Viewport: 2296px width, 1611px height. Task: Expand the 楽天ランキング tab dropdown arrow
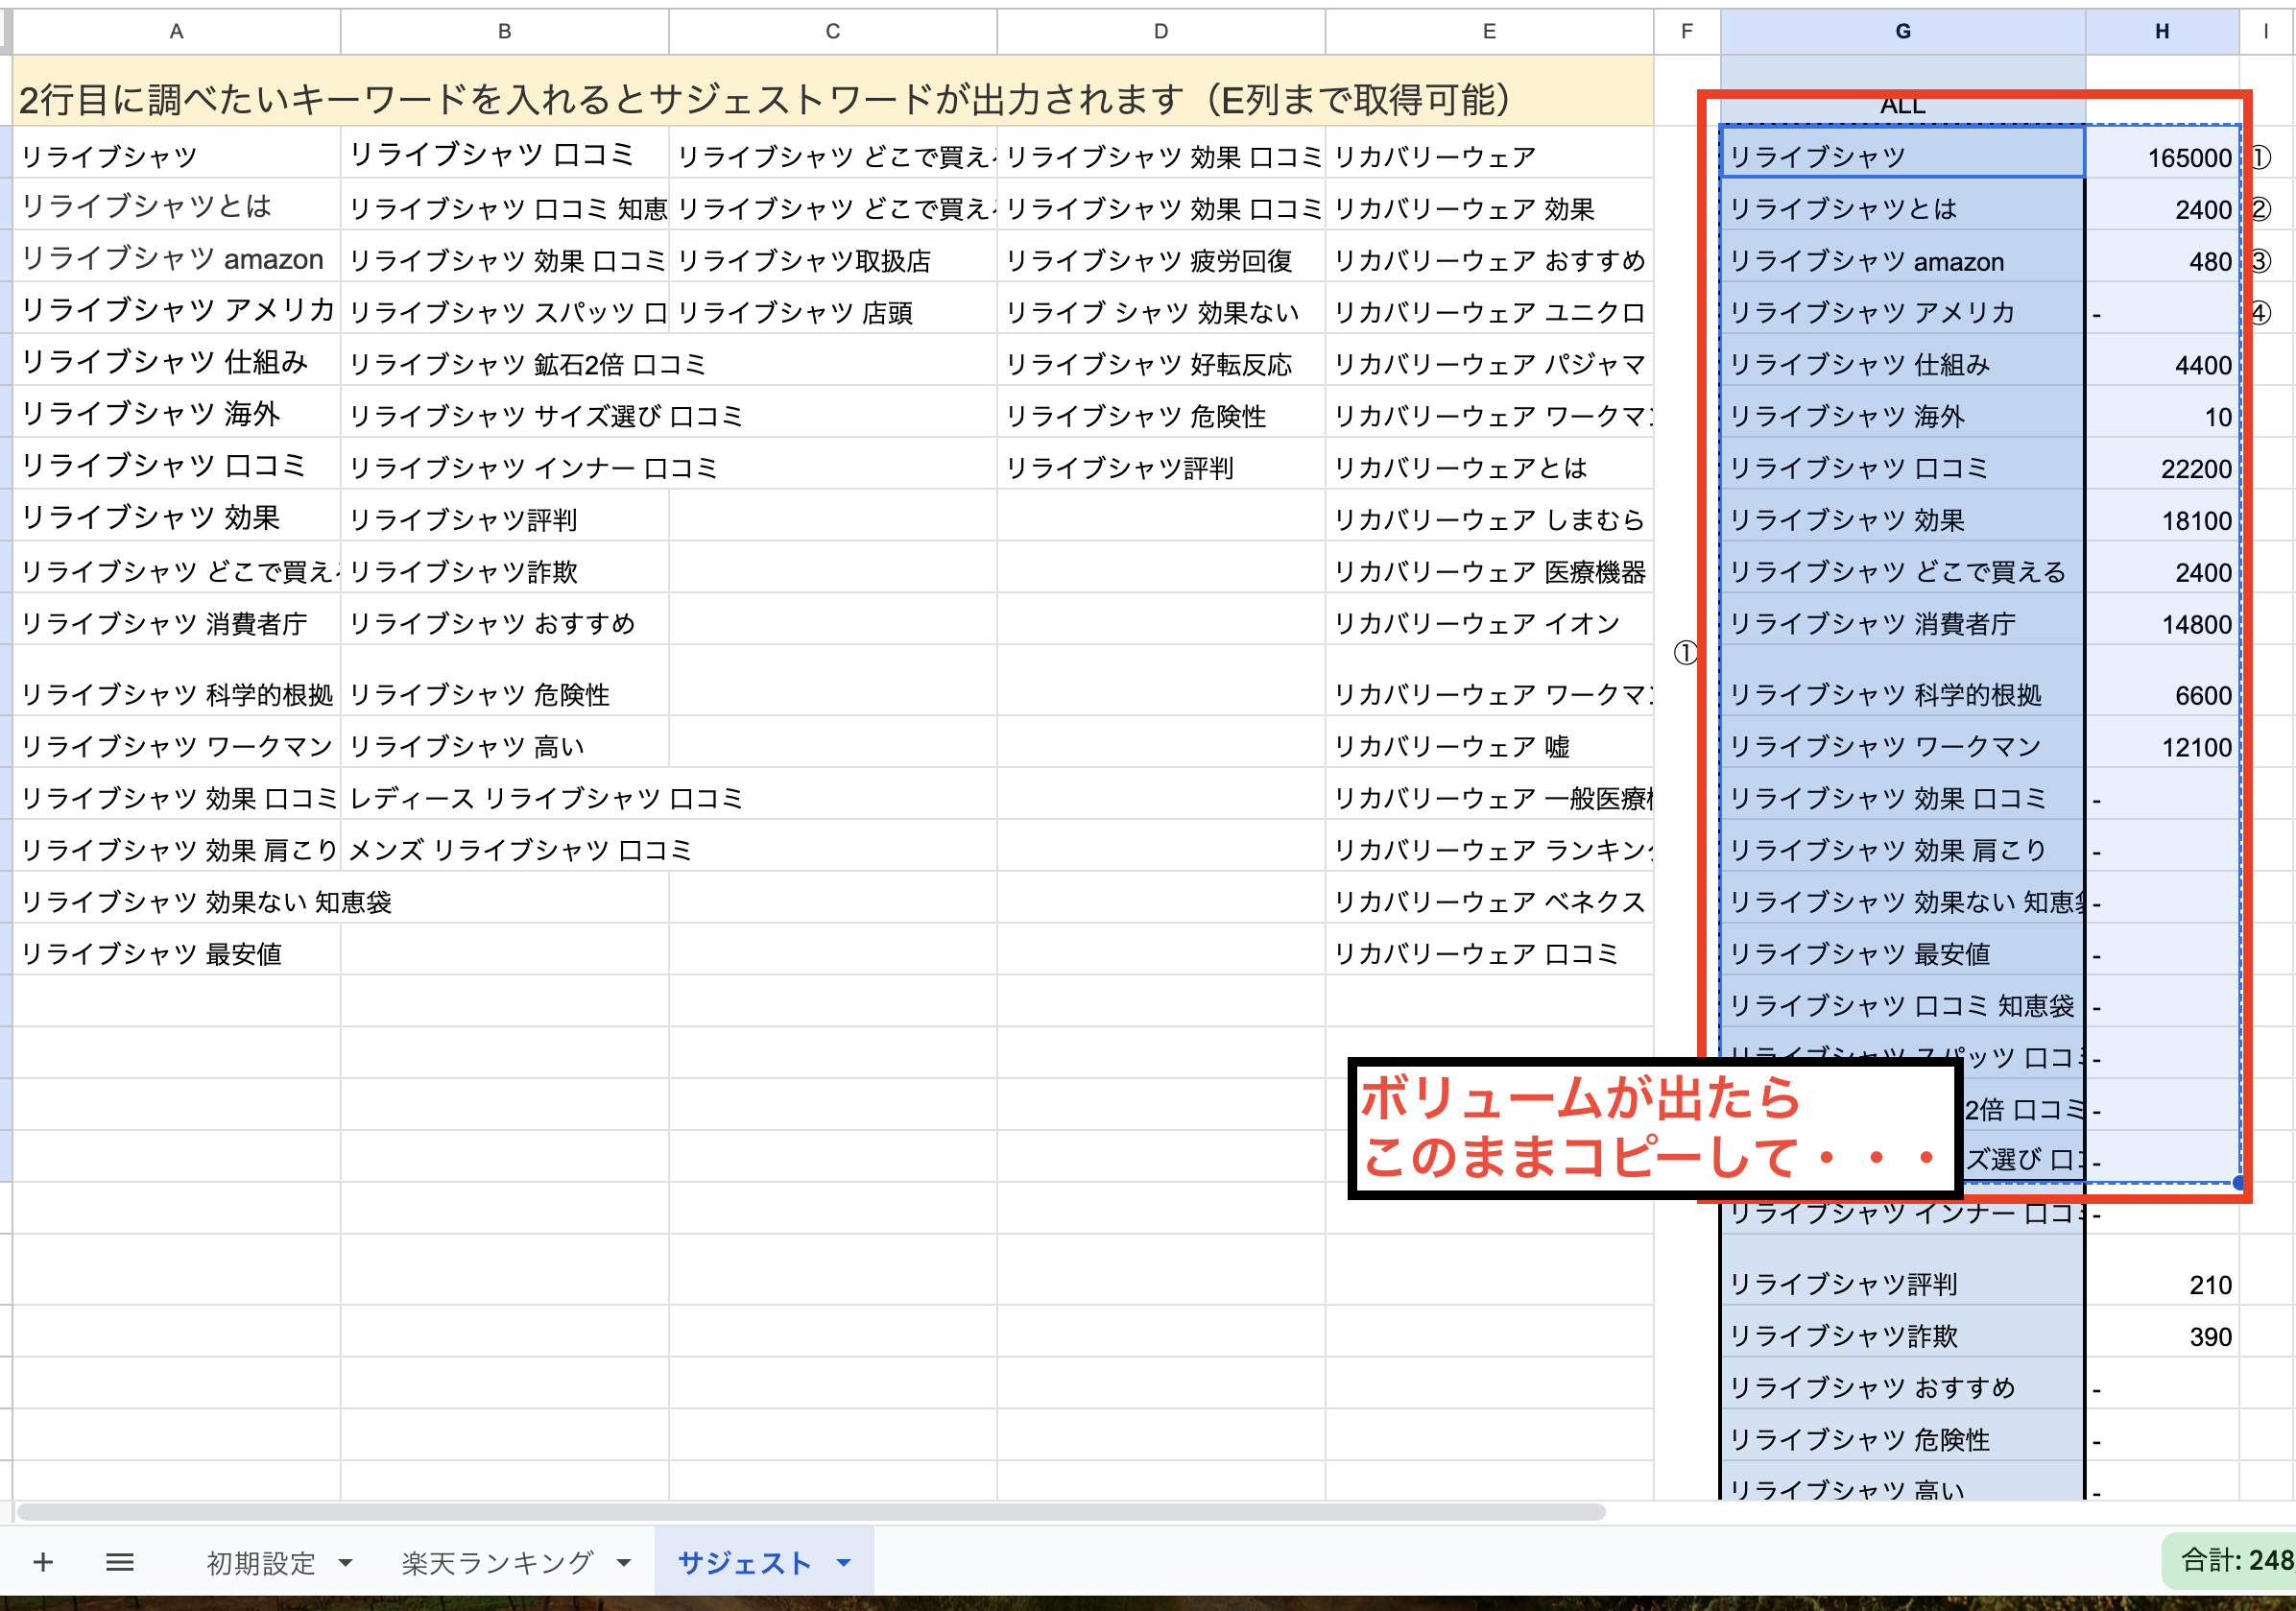pyautogui.click(x=624, y=1563)
